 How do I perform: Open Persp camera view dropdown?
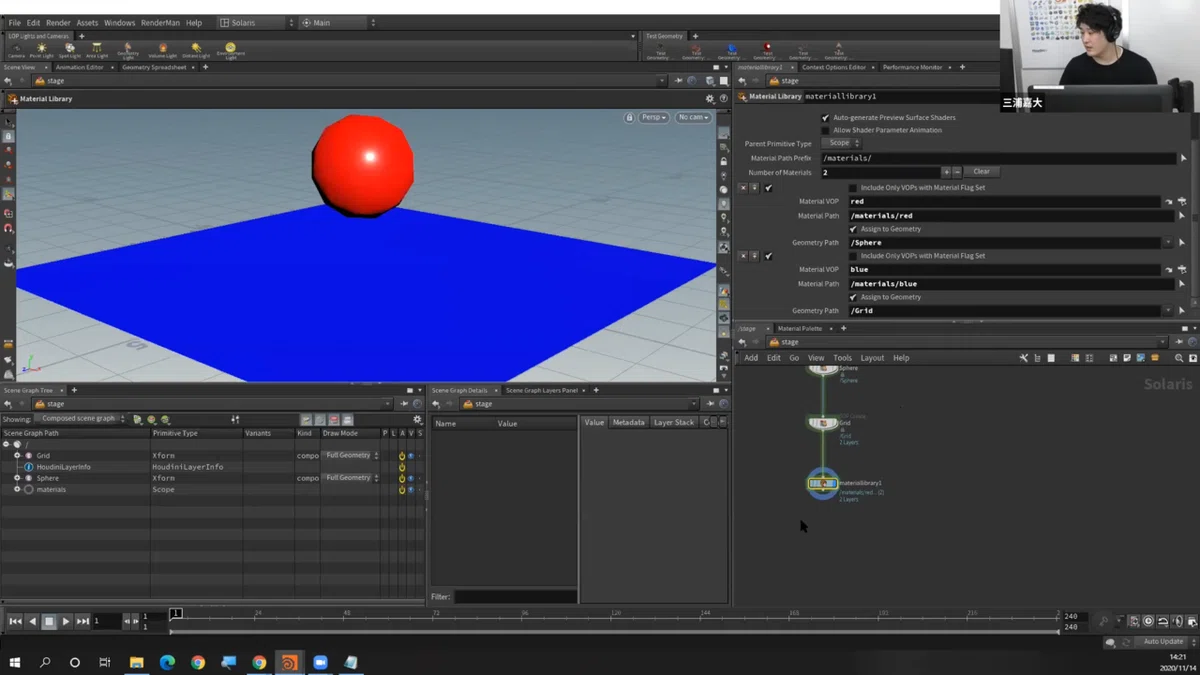[654, 117]
